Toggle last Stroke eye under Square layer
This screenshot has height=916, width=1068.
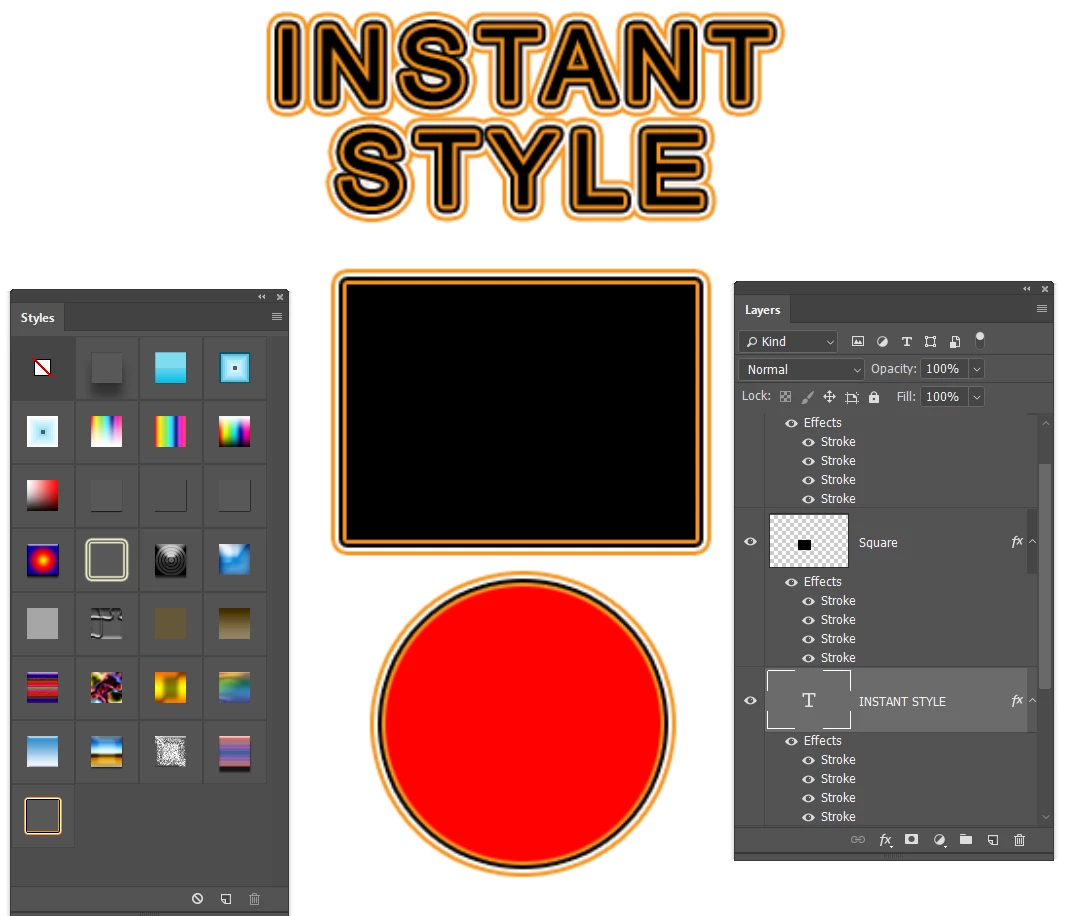coord(808,658)
